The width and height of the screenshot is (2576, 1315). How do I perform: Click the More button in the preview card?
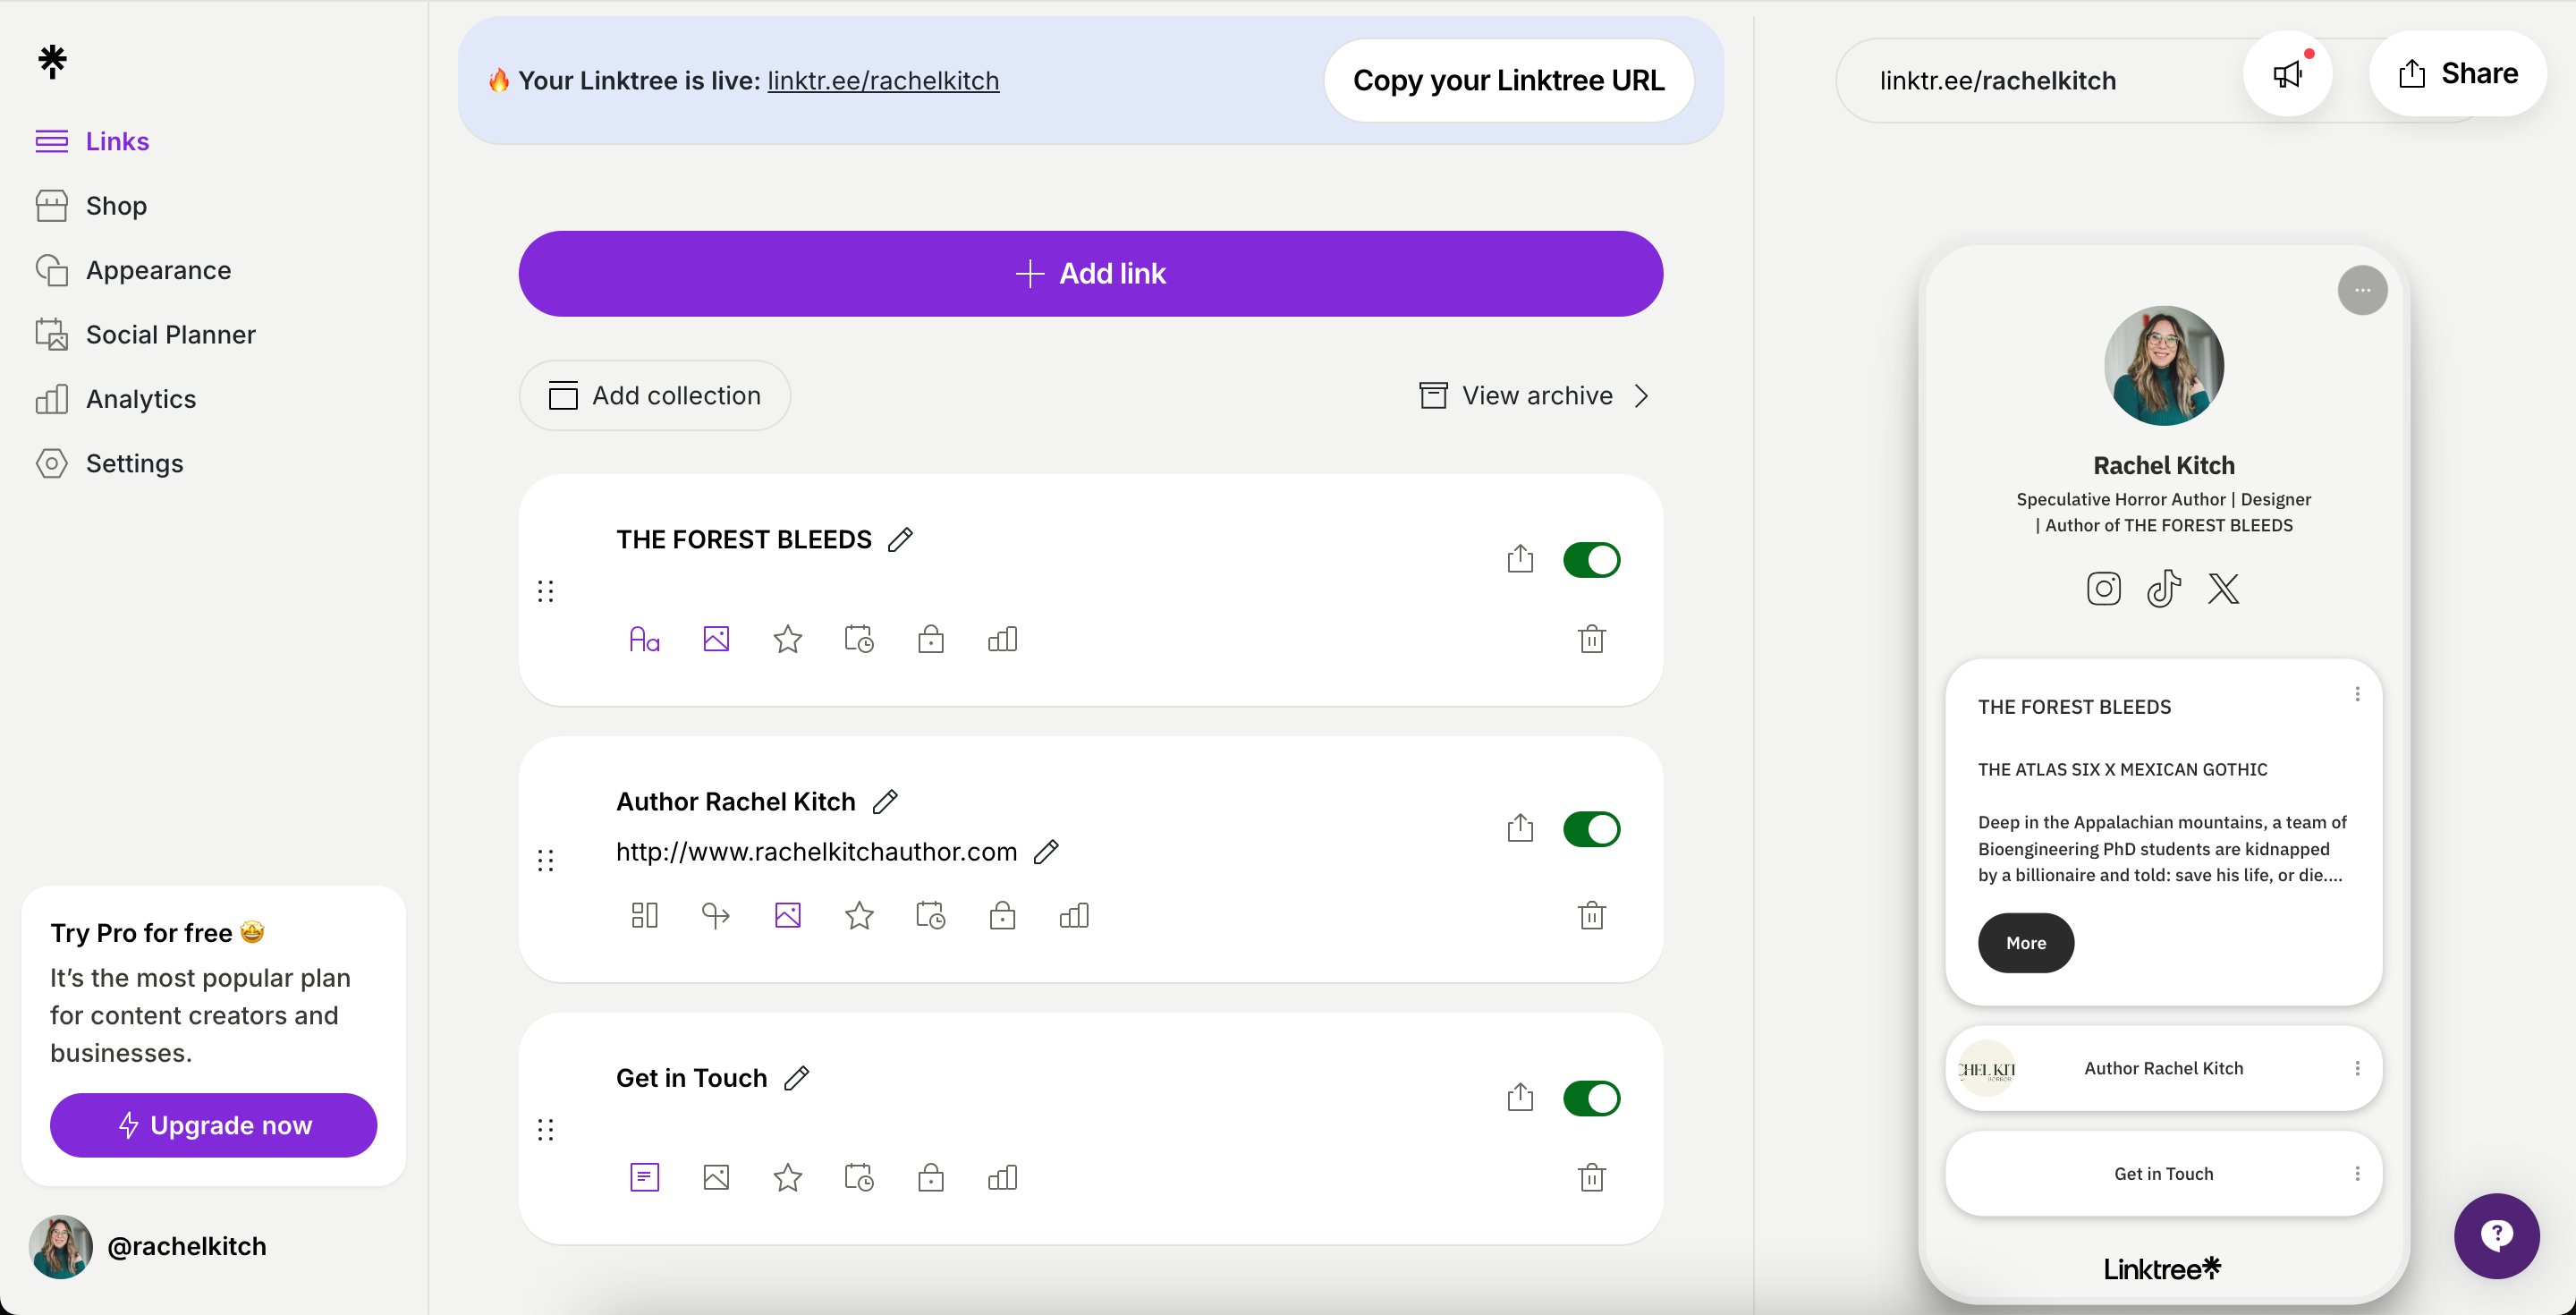[2025, 942]
